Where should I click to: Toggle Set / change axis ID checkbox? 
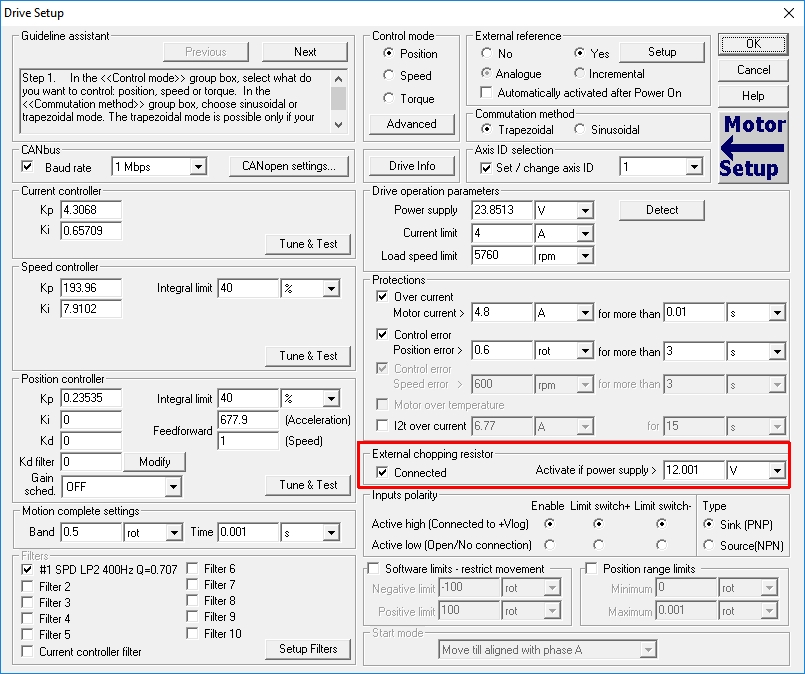click(x=485, y=168)
